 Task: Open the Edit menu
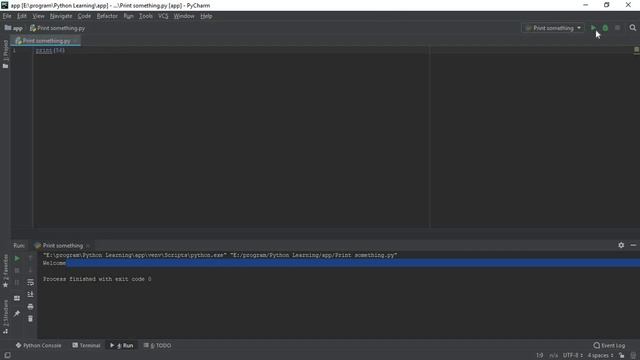point(22,16)
